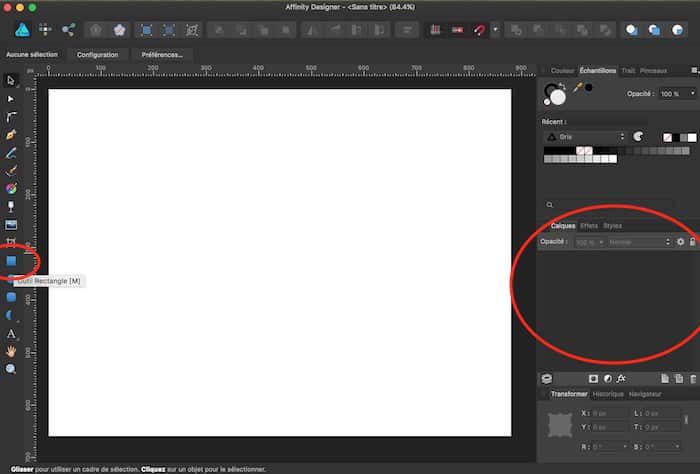Select the Corner tool

click(11, 117)
